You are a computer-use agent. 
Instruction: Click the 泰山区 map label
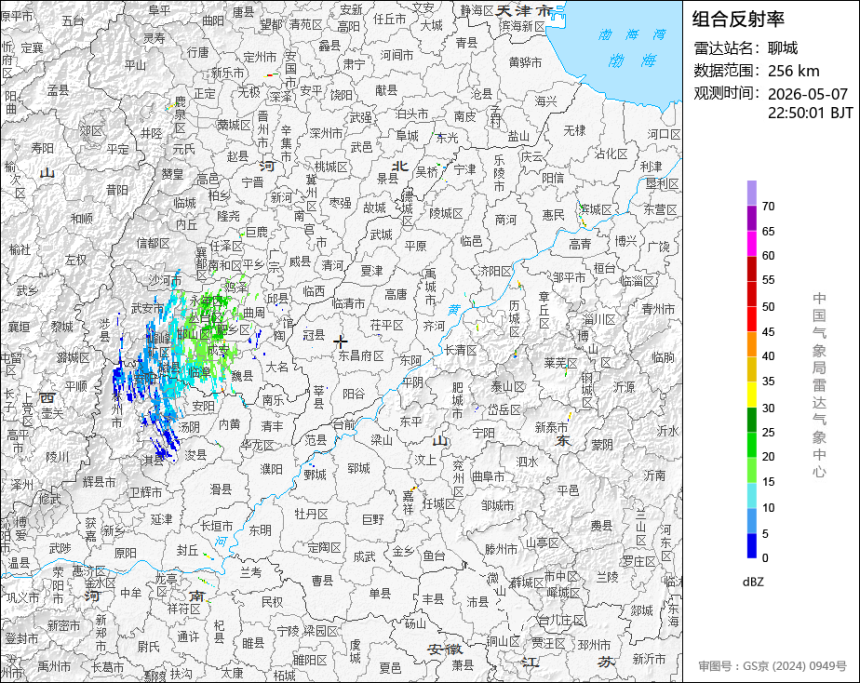click(507, 387)
